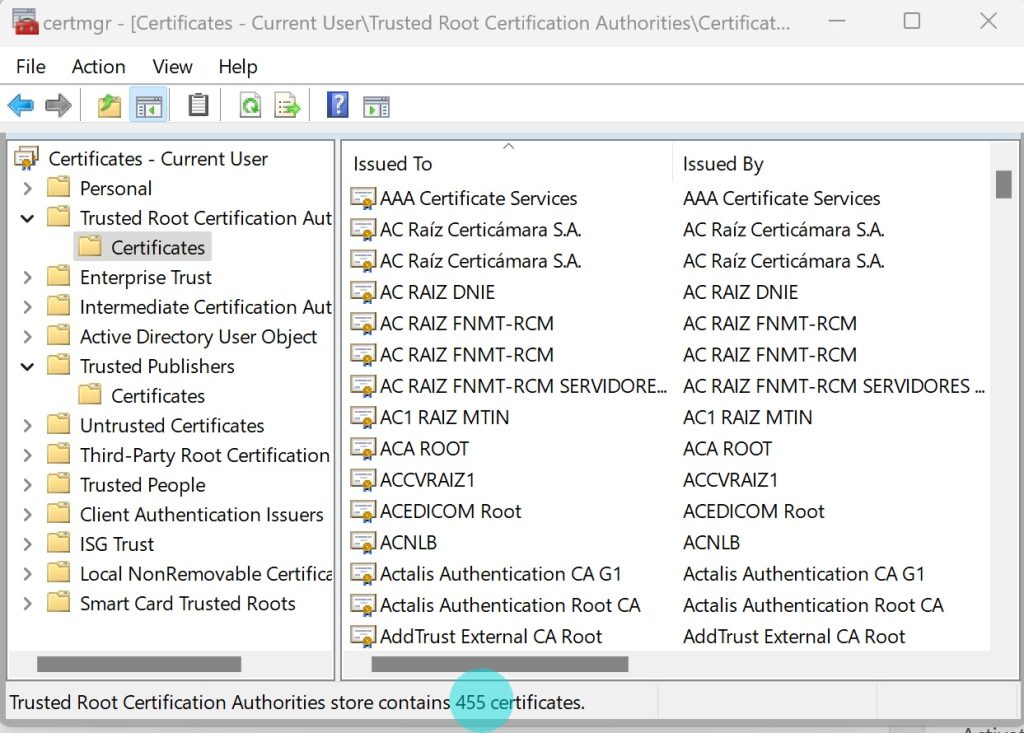The height and width of the screenshot is (733, 1024).
Task: Click Issued By cell reading ACCVRAIZ1
Action: tap(730, 480)
